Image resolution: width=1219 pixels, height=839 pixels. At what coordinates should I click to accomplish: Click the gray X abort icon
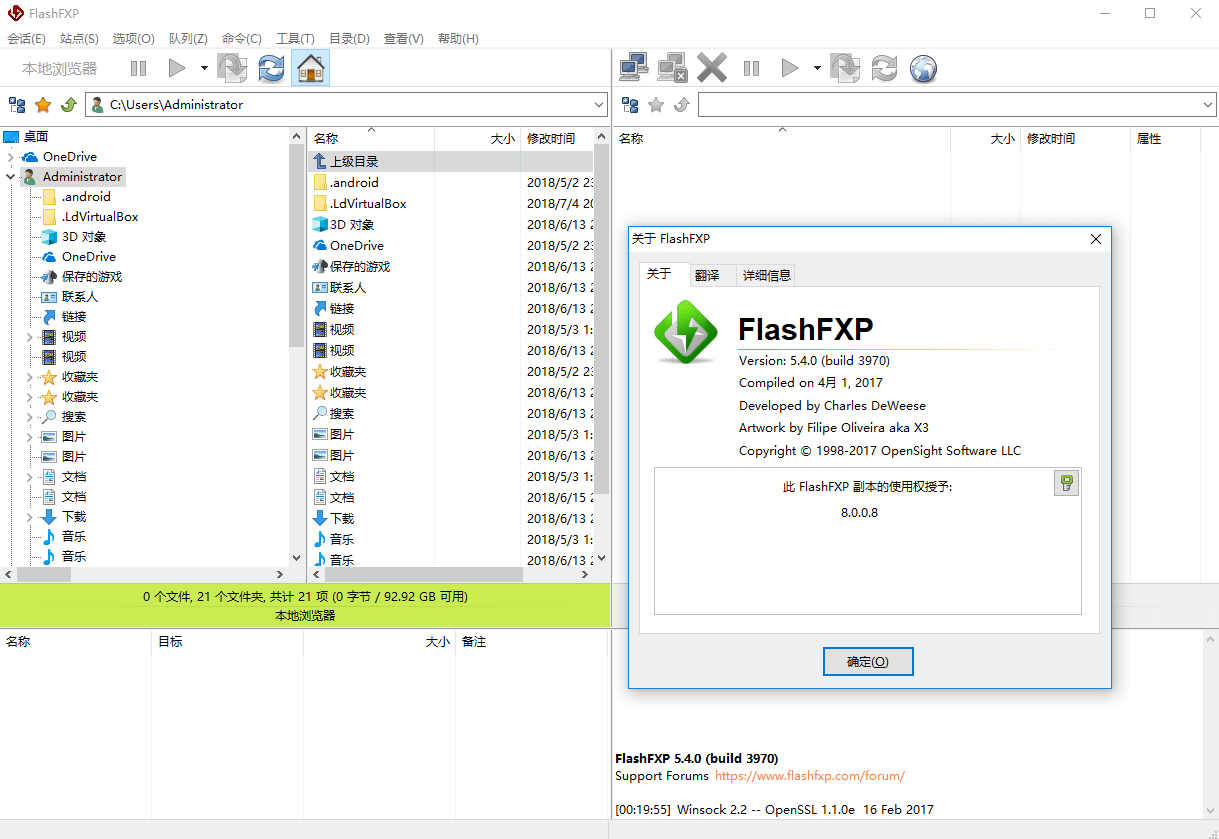(x=712, y=68)
